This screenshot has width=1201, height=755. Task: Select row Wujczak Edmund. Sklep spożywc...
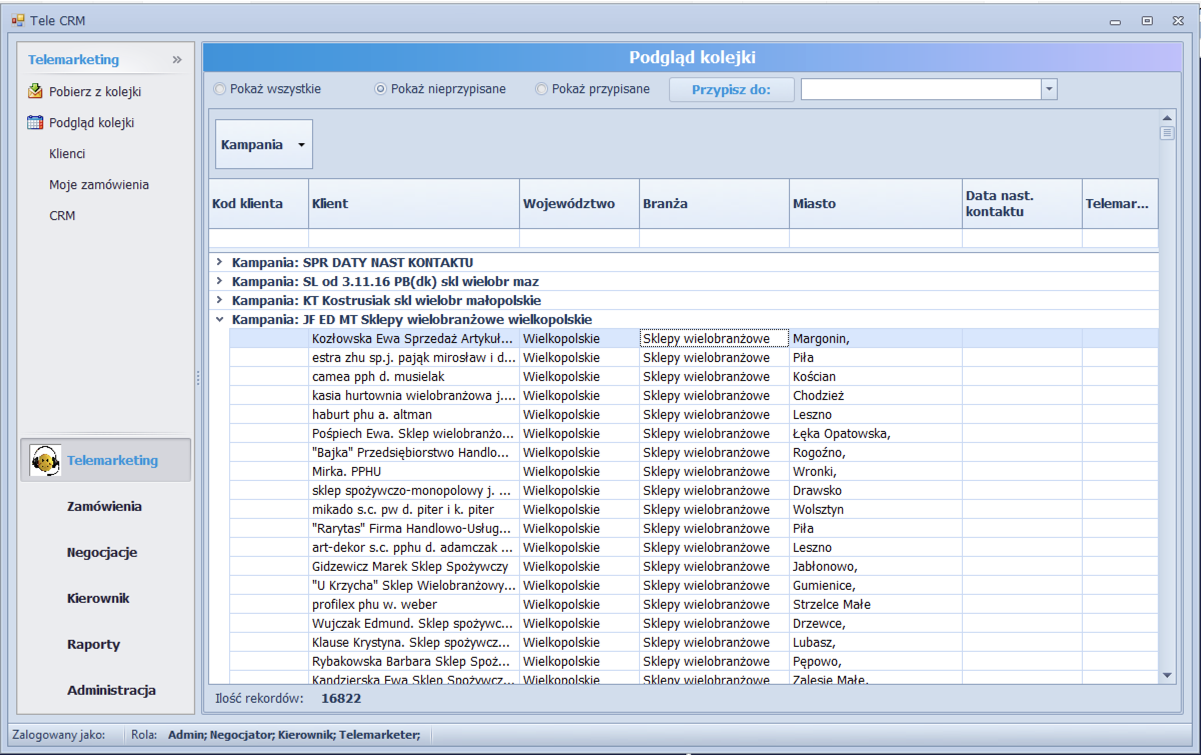[694, 624]
